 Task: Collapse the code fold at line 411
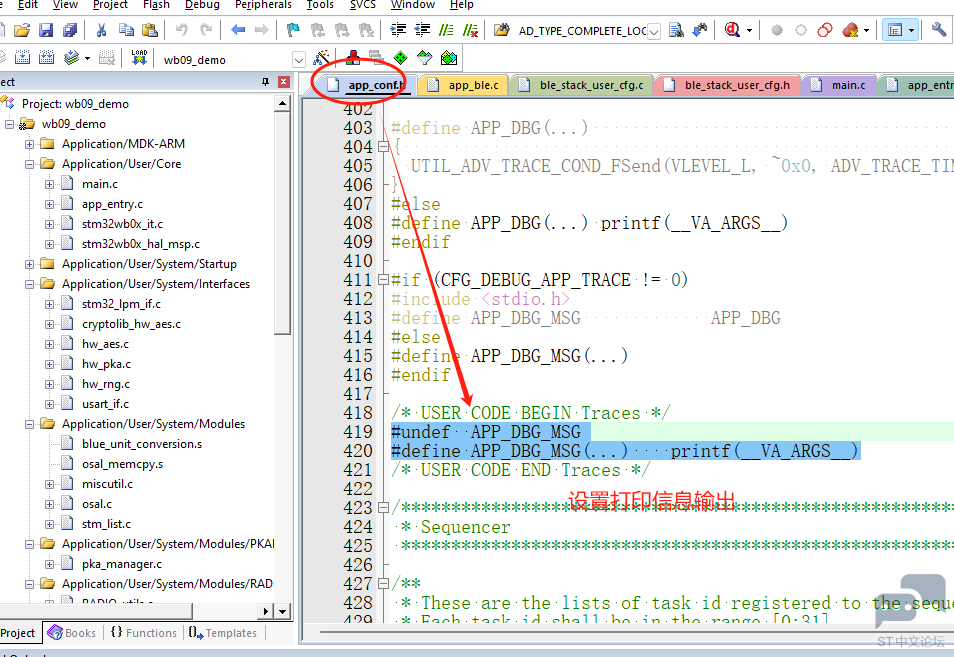pyautogui.click(x=383, y=280)
